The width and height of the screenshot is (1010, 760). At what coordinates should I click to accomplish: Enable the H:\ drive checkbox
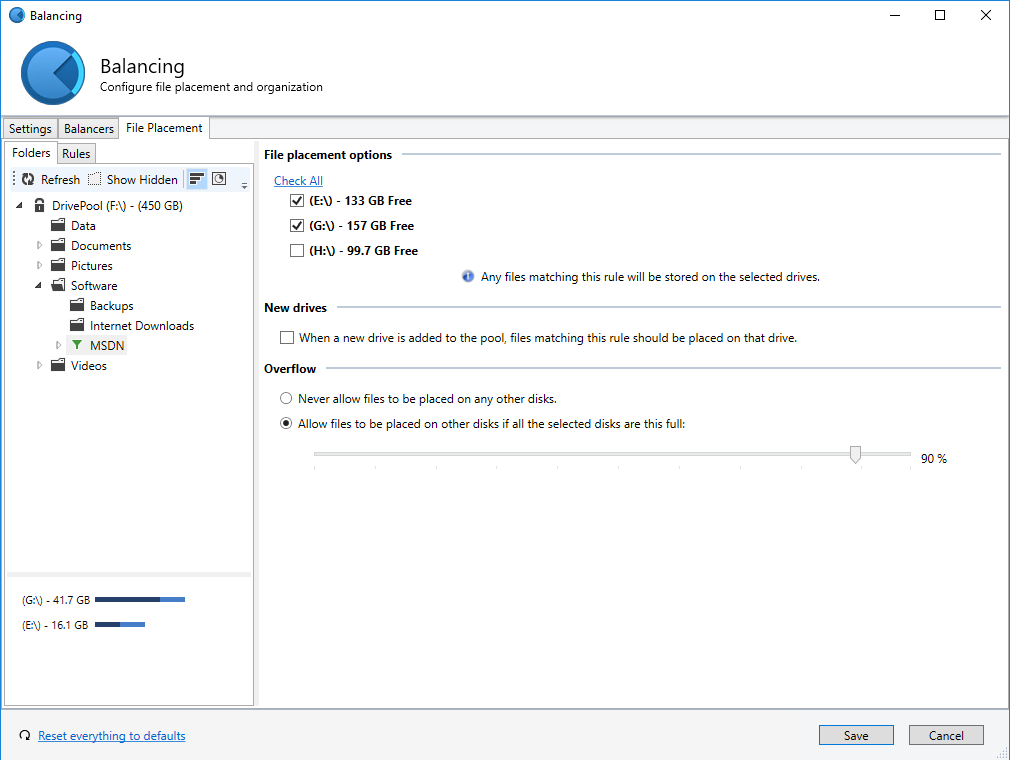click(297, 251)
